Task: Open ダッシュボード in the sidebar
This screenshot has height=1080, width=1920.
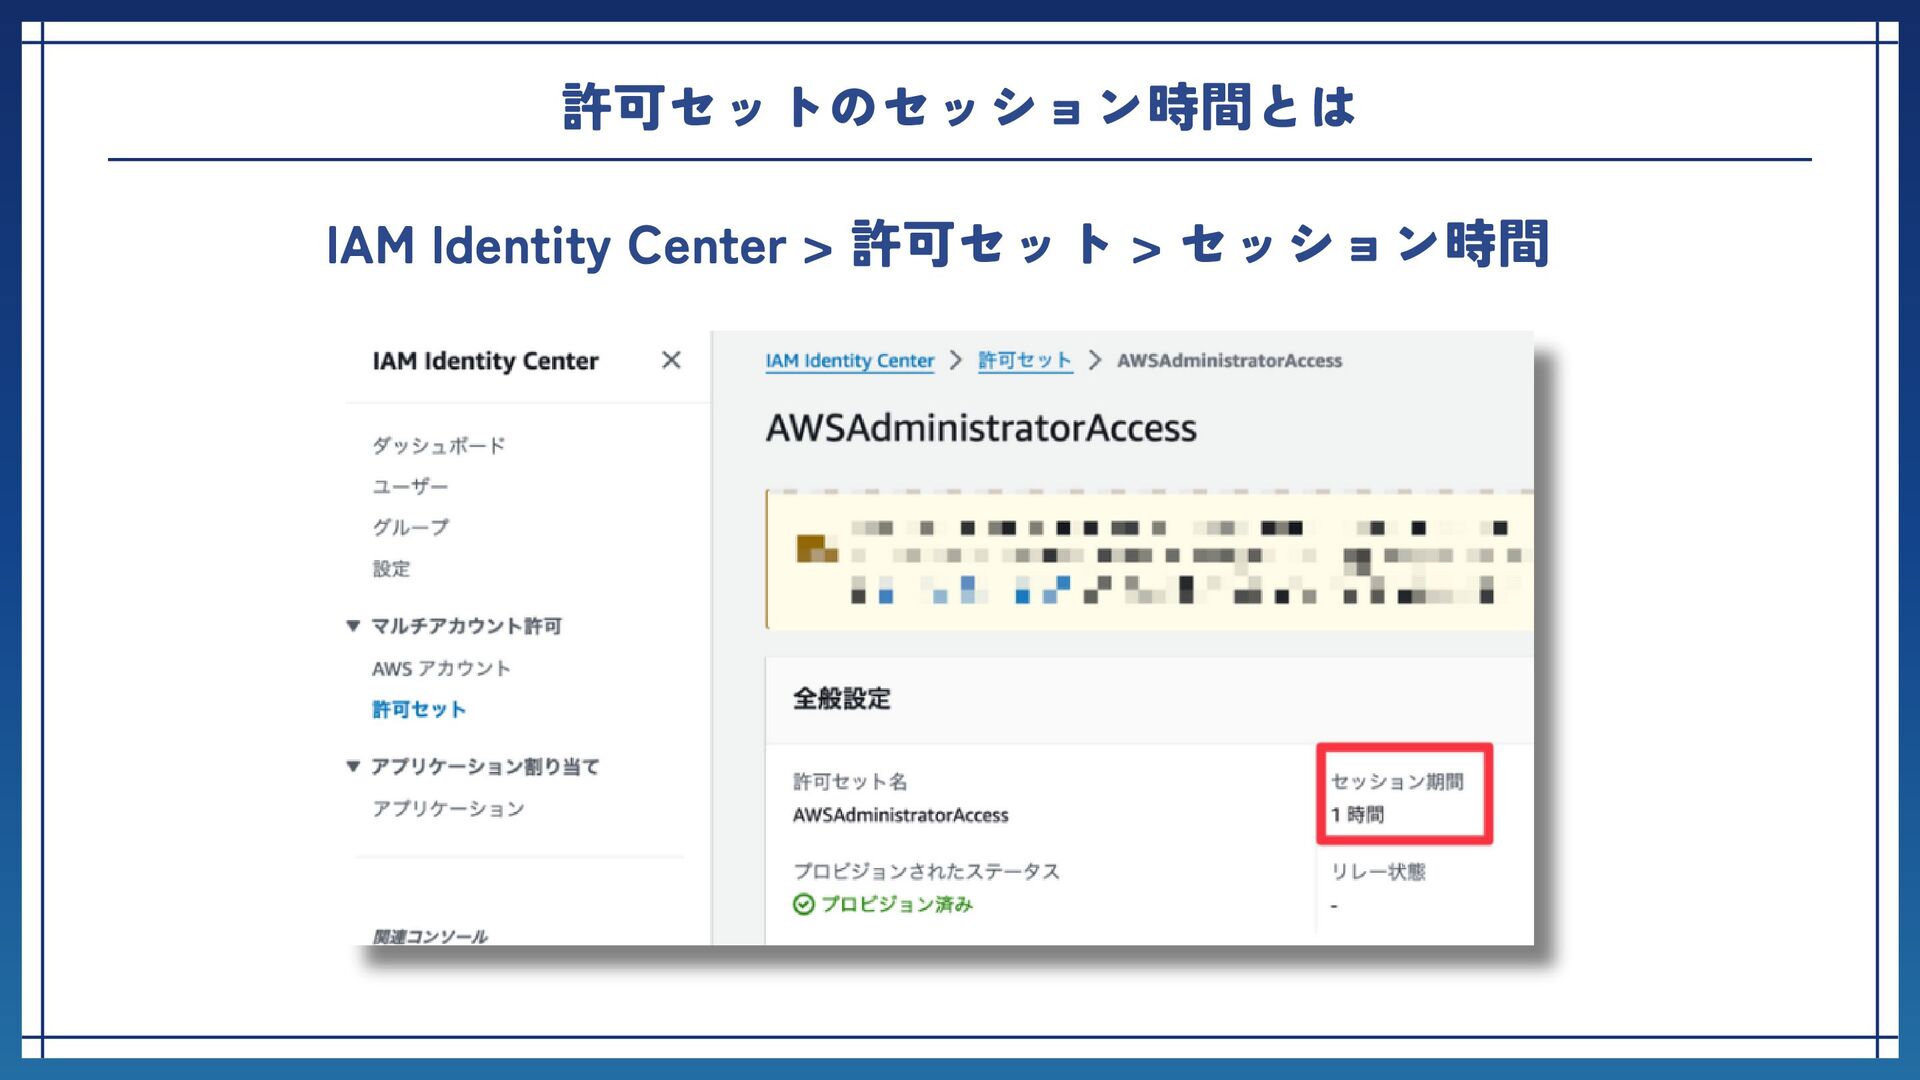Action: [x=438, y=445]
